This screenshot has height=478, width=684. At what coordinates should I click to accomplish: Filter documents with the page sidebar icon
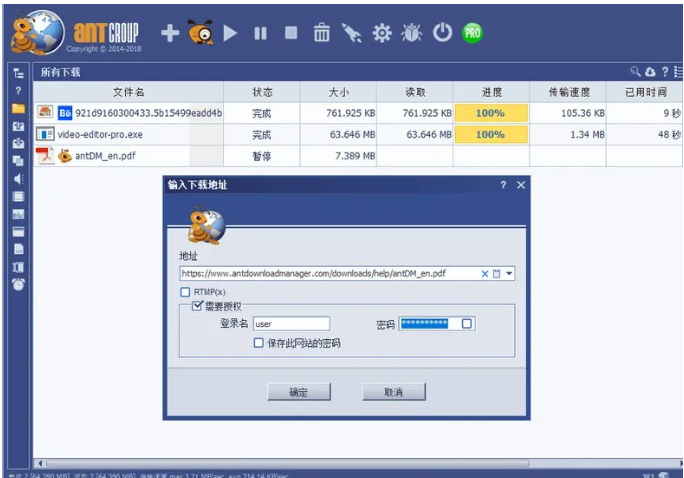coord(18,249)
